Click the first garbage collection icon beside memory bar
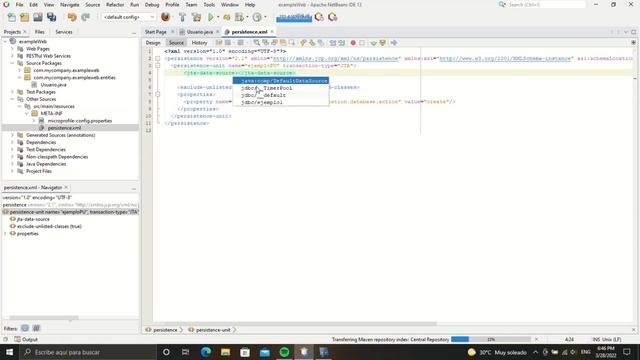Image resolution: width=640 pixels, height=360 pixels. coord(319,17)
